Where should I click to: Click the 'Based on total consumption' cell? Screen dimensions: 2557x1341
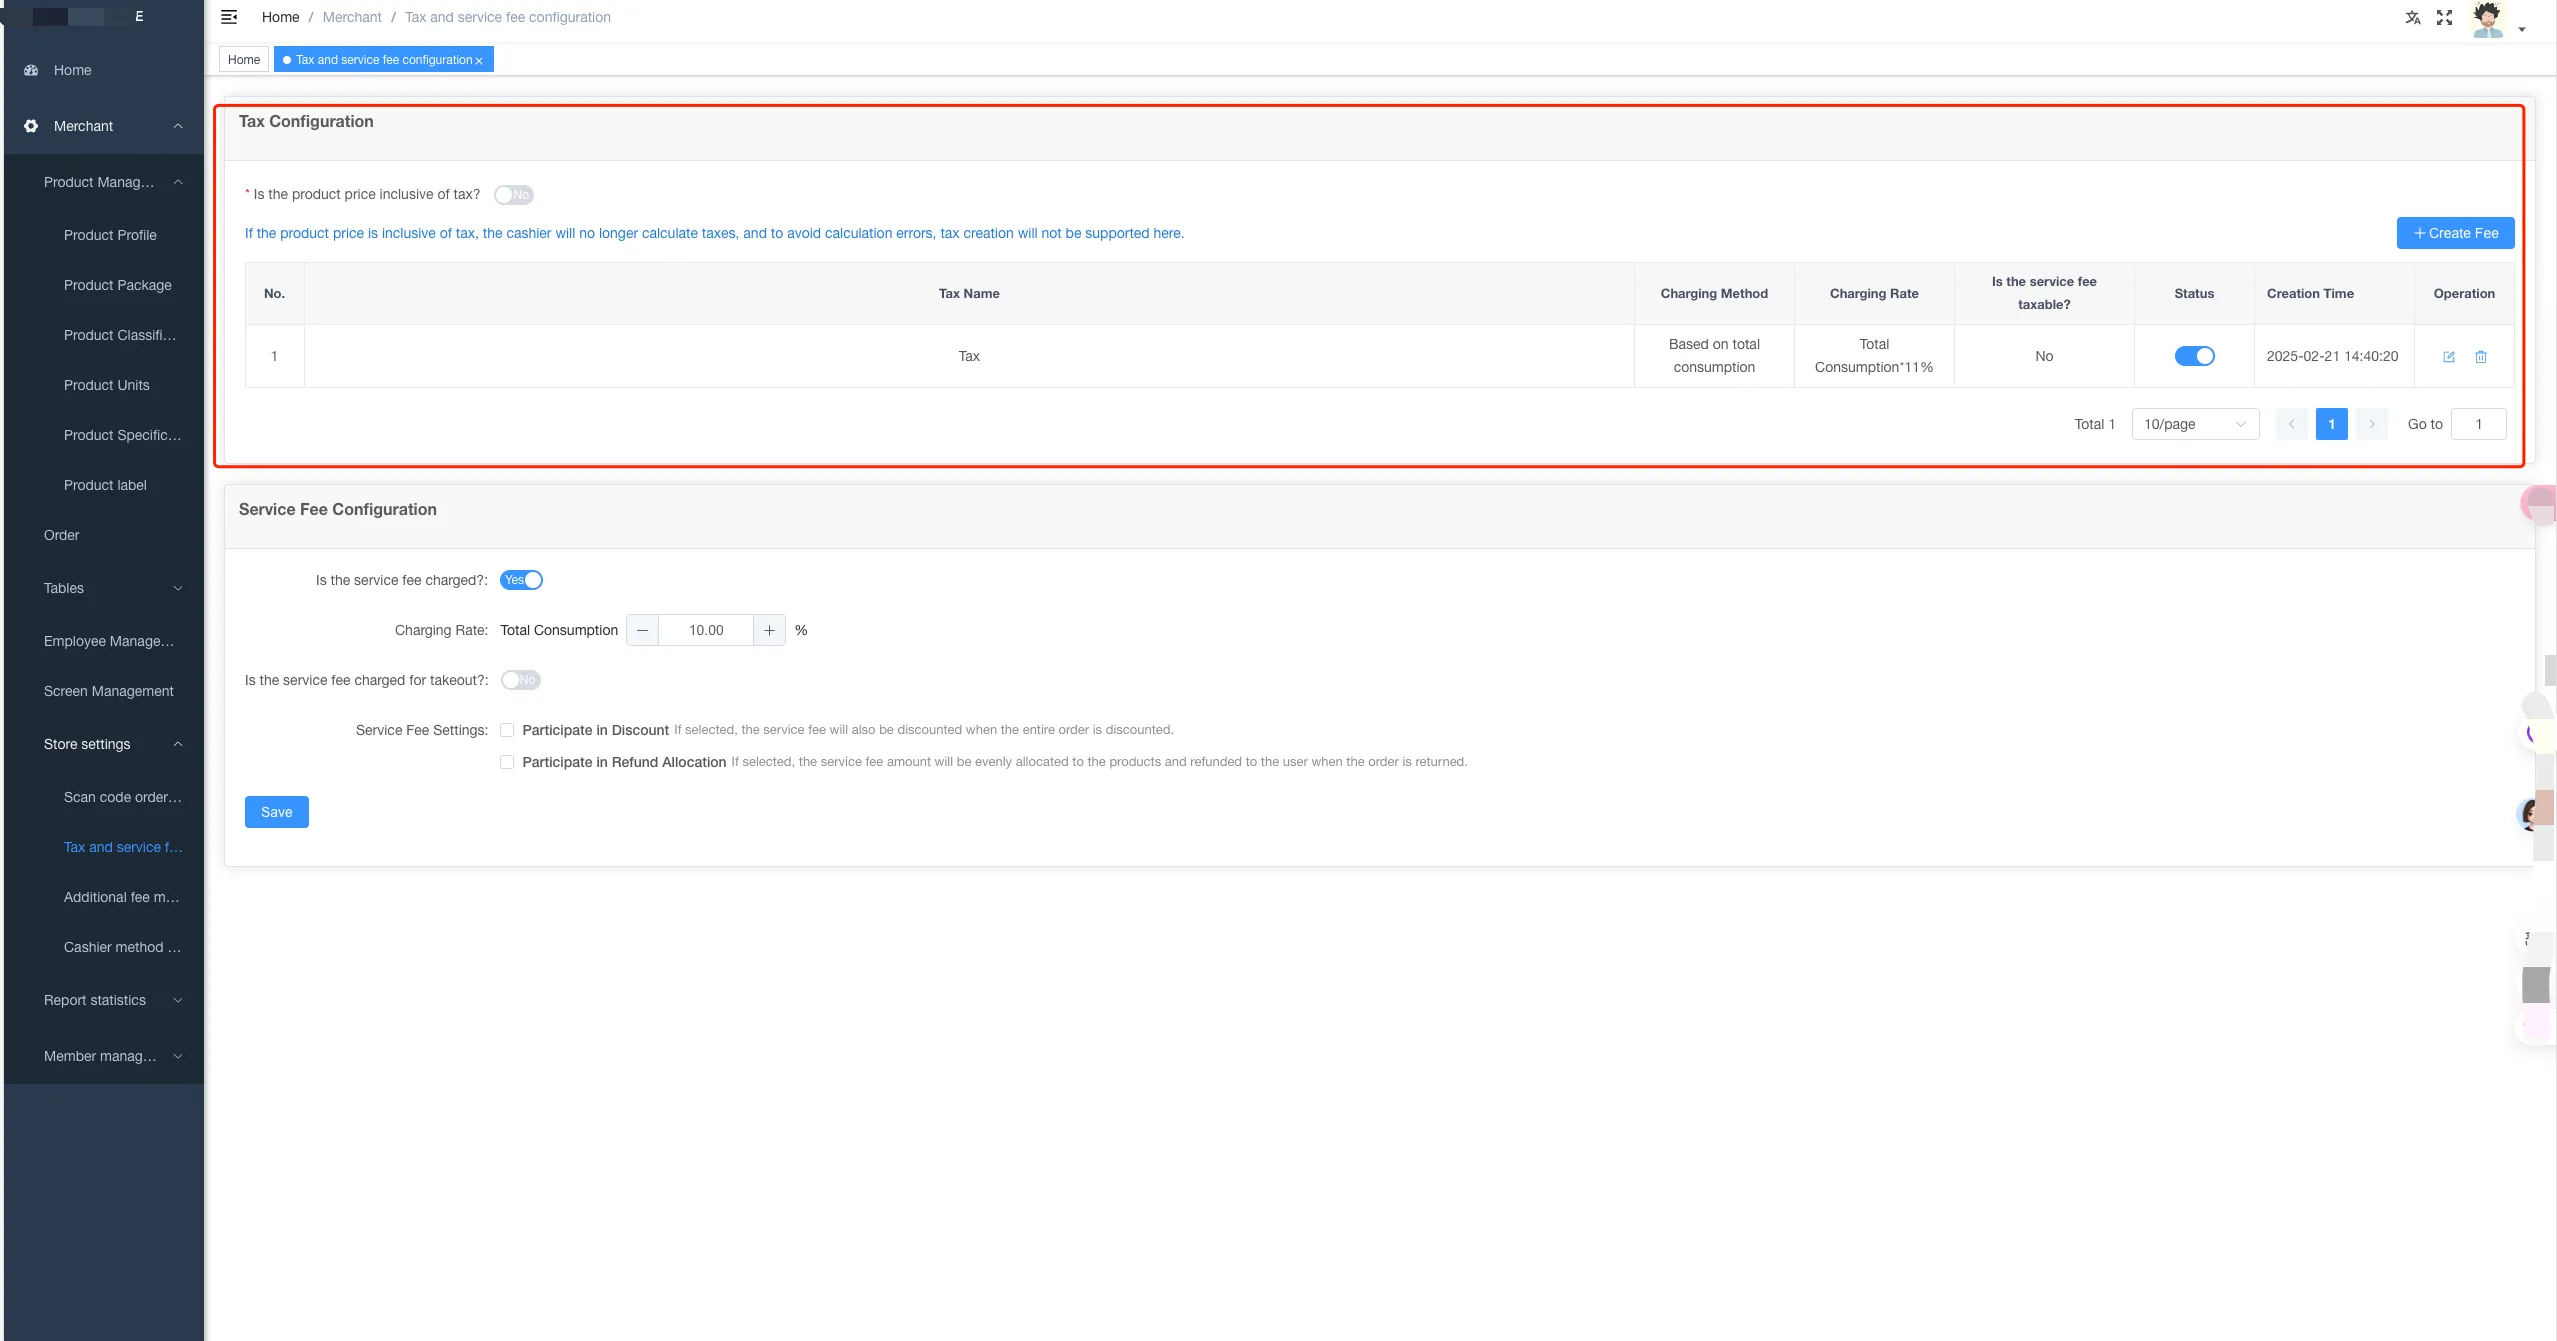click(1714, 356)
